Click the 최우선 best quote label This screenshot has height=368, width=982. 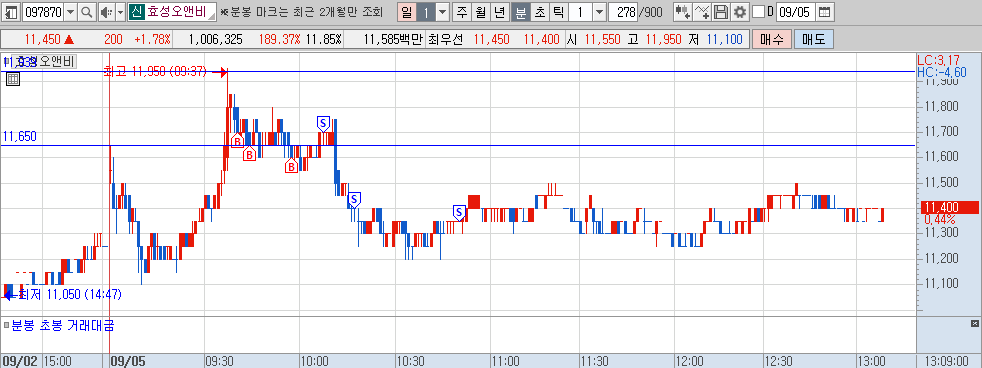(445, 39)
